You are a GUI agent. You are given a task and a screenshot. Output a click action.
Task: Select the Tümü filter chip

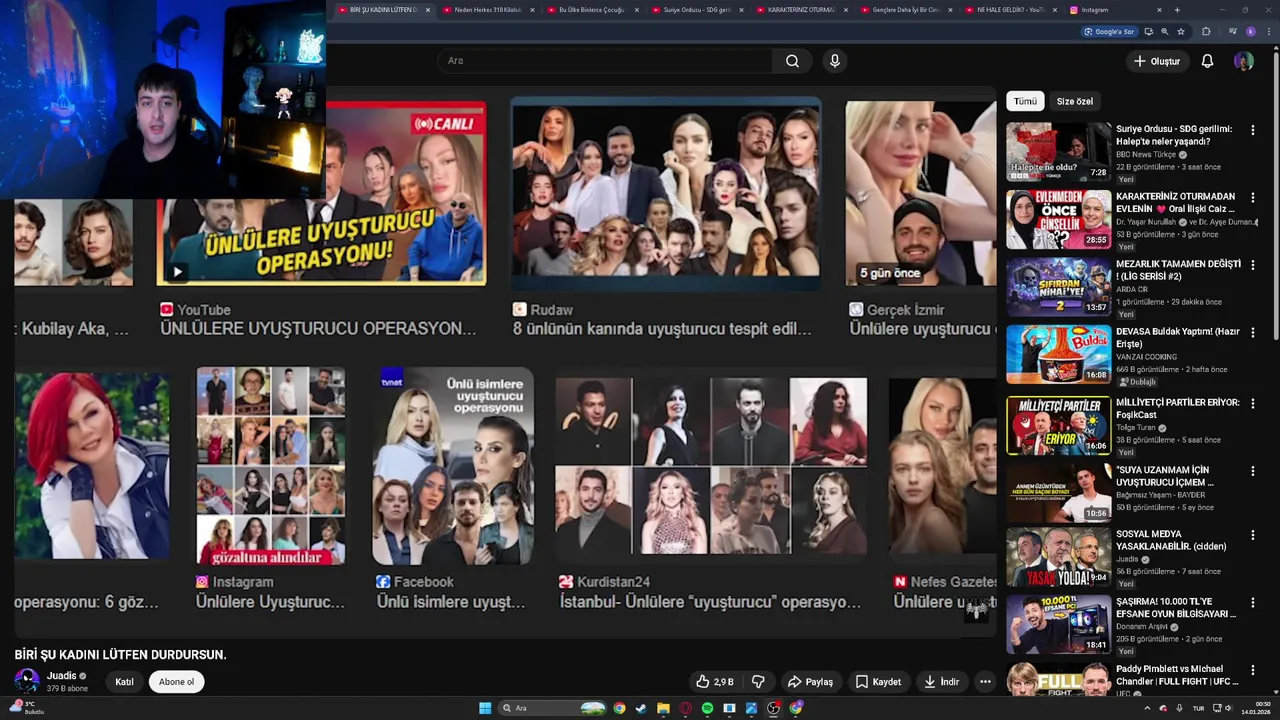[x=1025, y=101]
